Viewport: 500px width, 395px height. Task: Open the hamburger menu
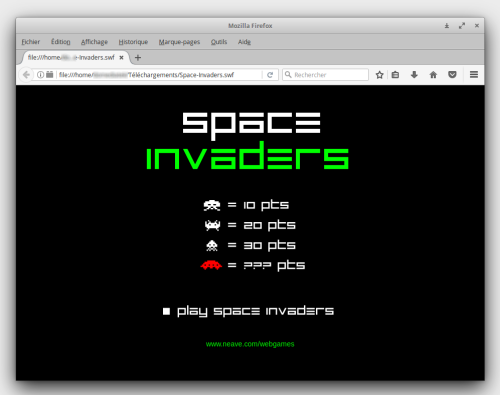474,75
